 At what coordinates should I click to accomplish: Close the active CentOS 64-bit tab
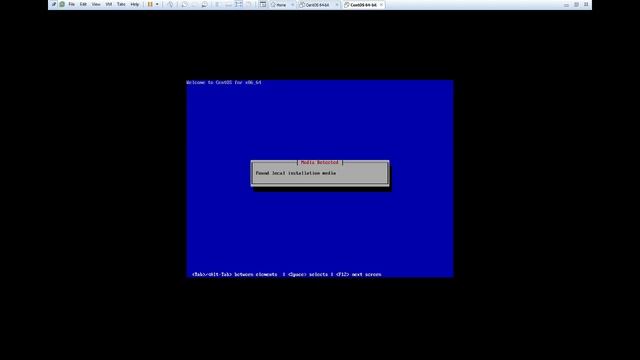coord(381,5)
